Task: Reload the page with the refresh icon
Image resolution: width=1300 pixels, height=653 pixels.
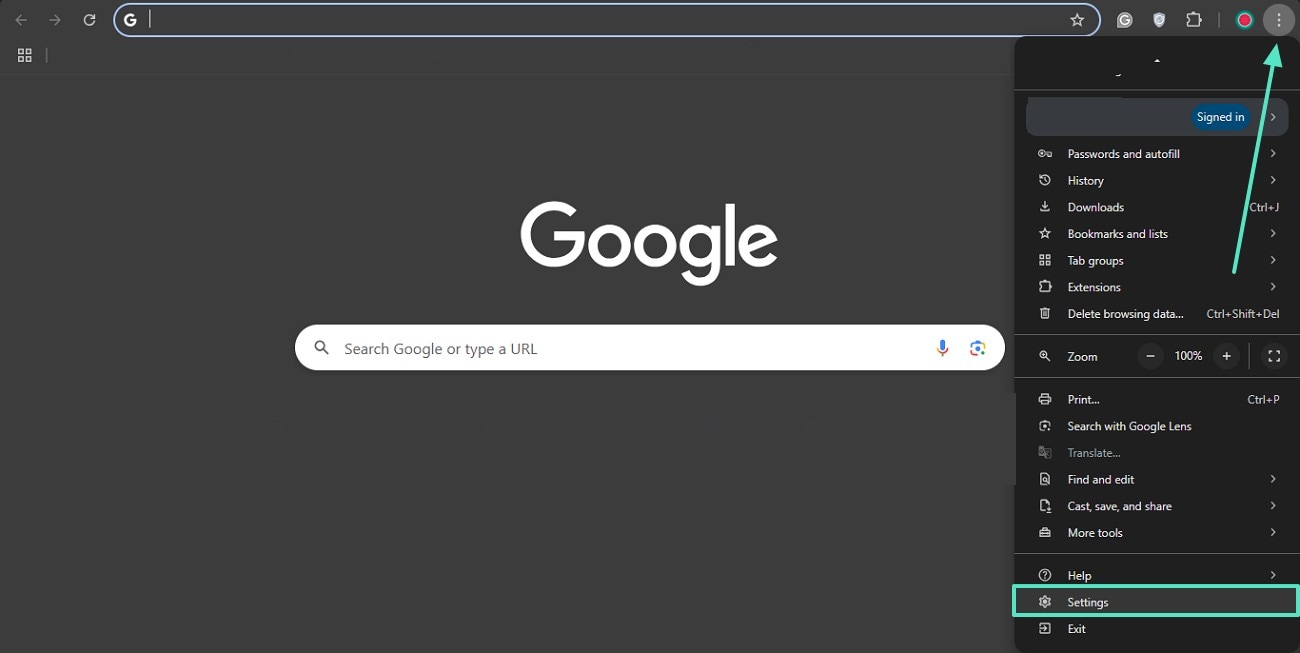Action: [89, 20]
